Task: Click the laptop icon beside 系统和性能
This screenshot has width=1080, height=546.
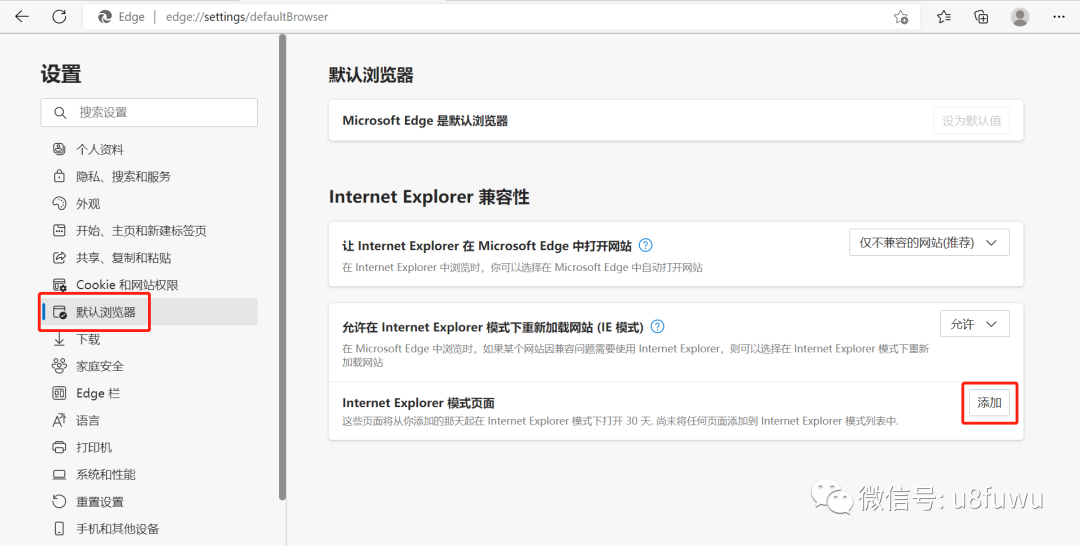Action: tap(59, 474)
